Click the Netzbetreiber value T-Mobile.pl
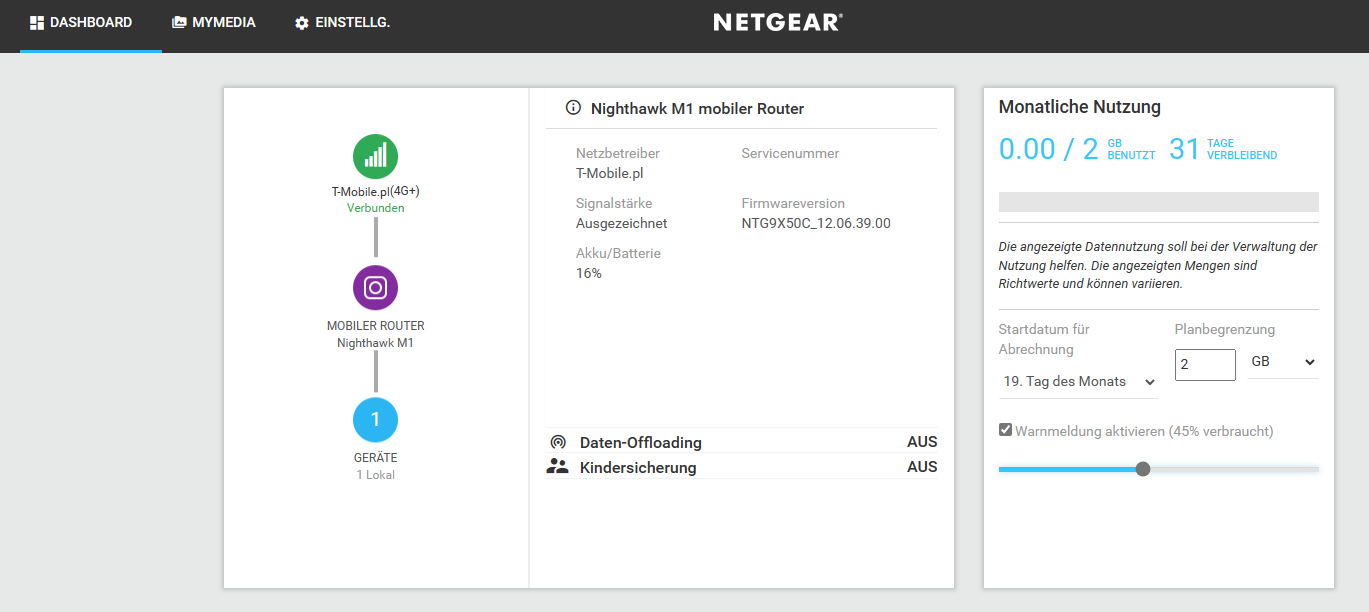Viewport: 1369px width, 612px height. coord(609,173)
